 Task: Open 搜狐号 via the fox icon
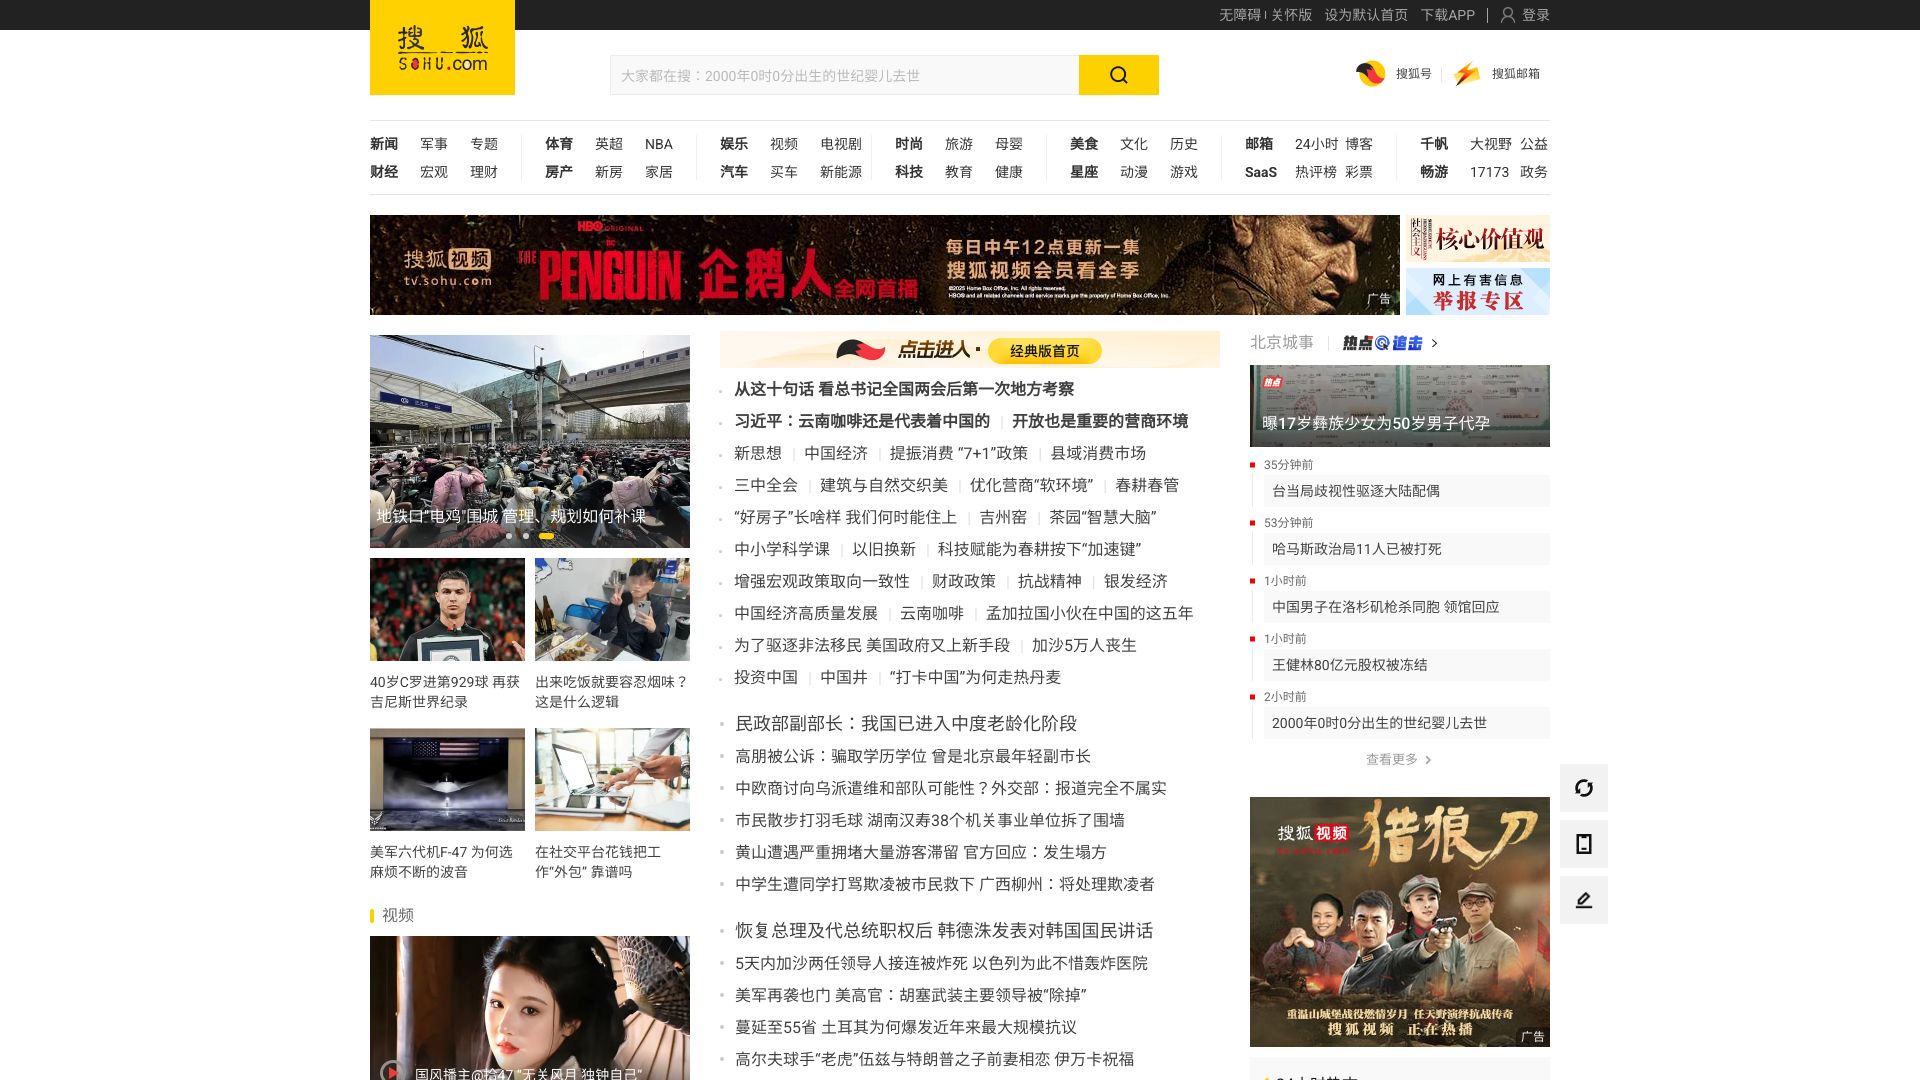point(1370,74)
